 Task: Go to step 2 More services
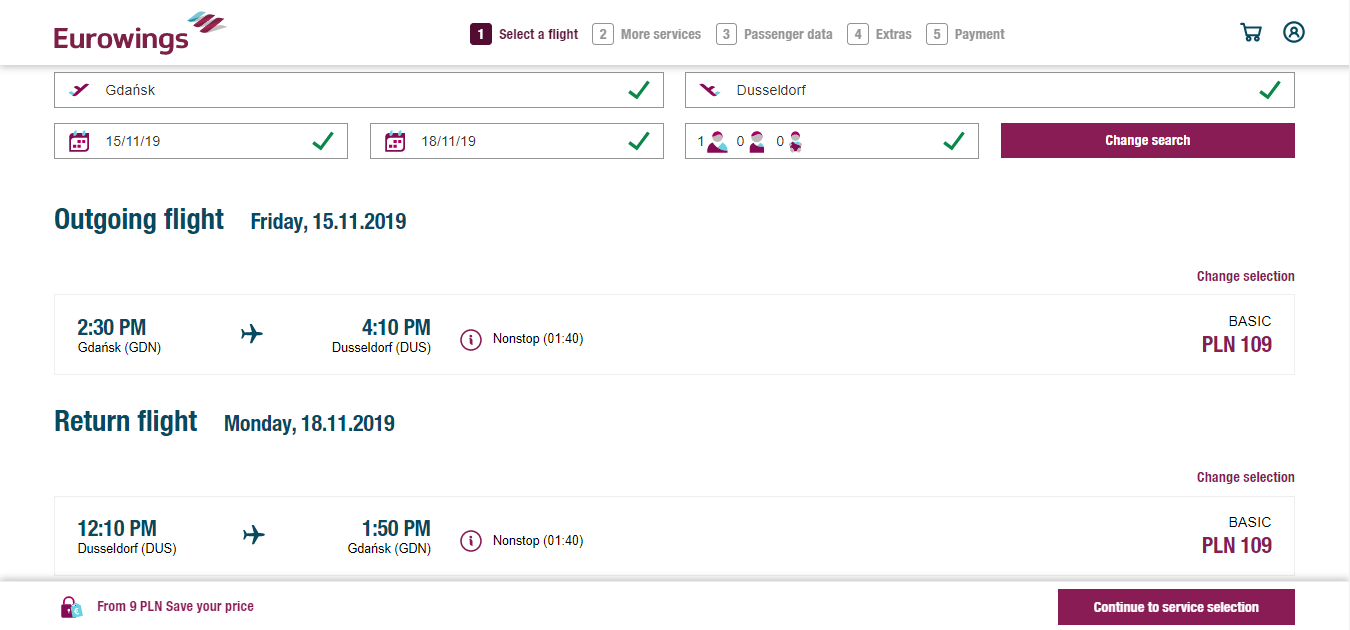[647, 34]
